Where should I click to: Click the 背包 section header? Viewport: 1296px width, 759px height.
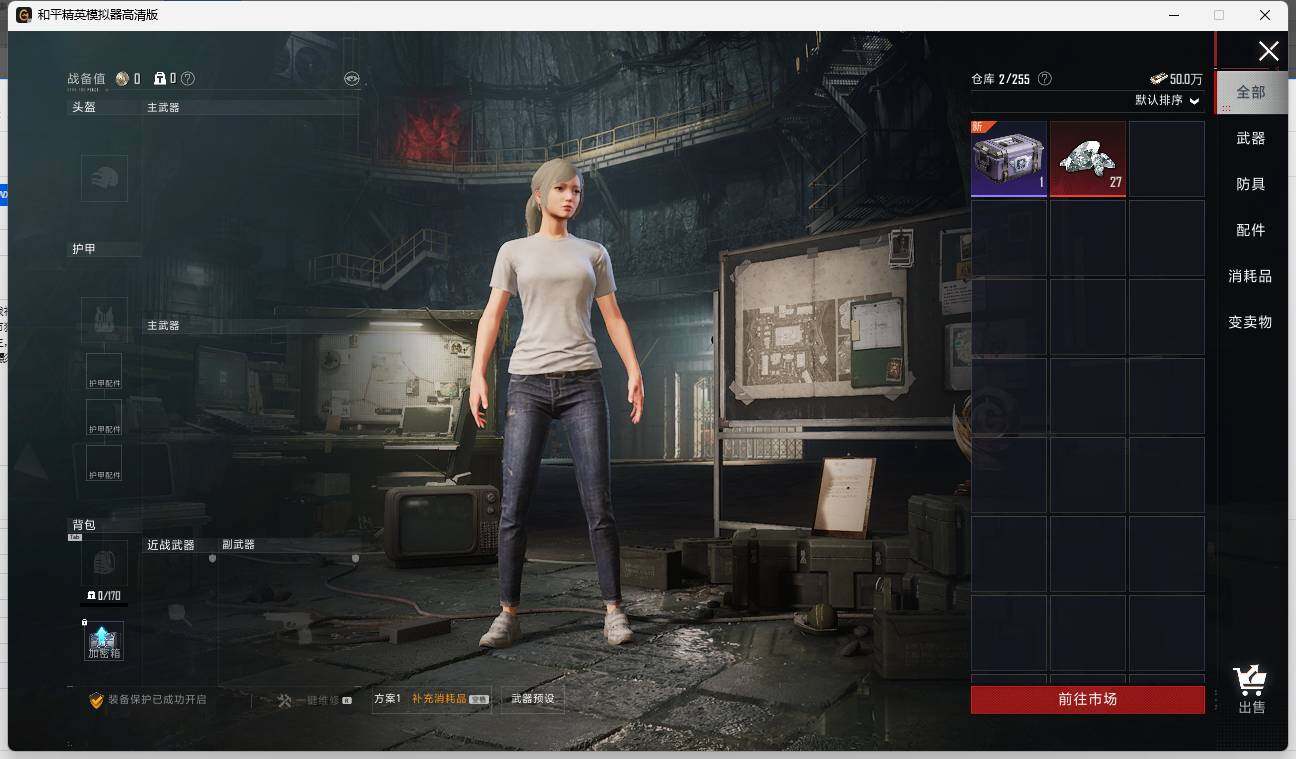[84, 525]
